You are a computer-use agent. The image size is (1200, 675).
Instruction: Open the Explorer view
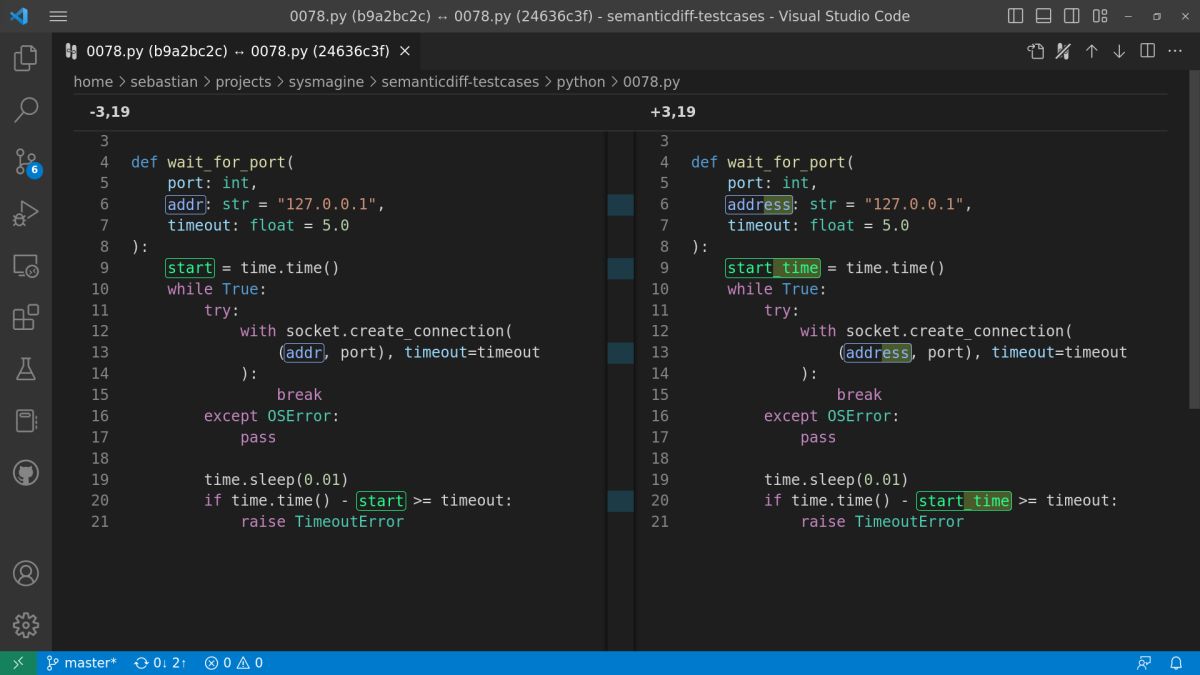[x=26, y=58]
